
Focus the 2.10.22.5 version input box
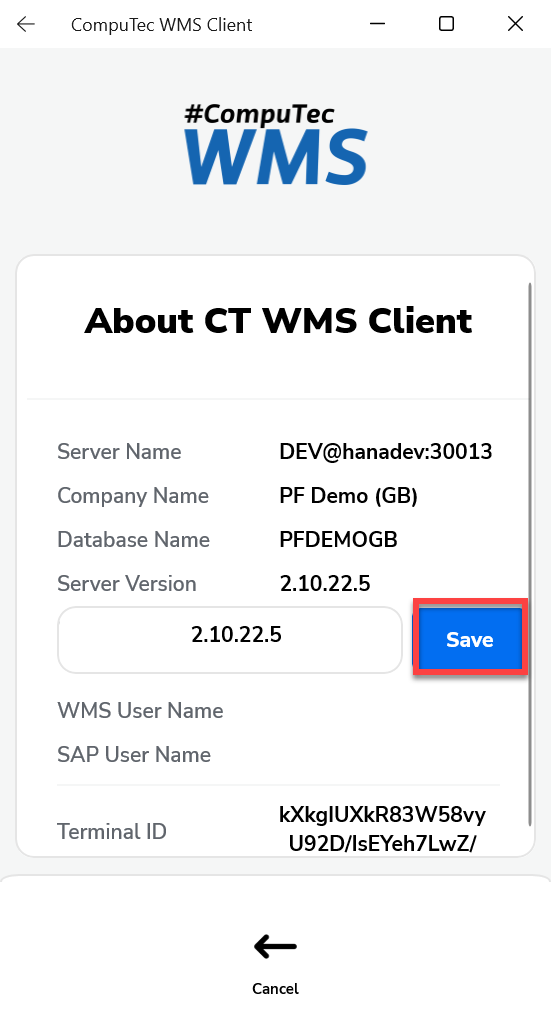coord(230,640)
